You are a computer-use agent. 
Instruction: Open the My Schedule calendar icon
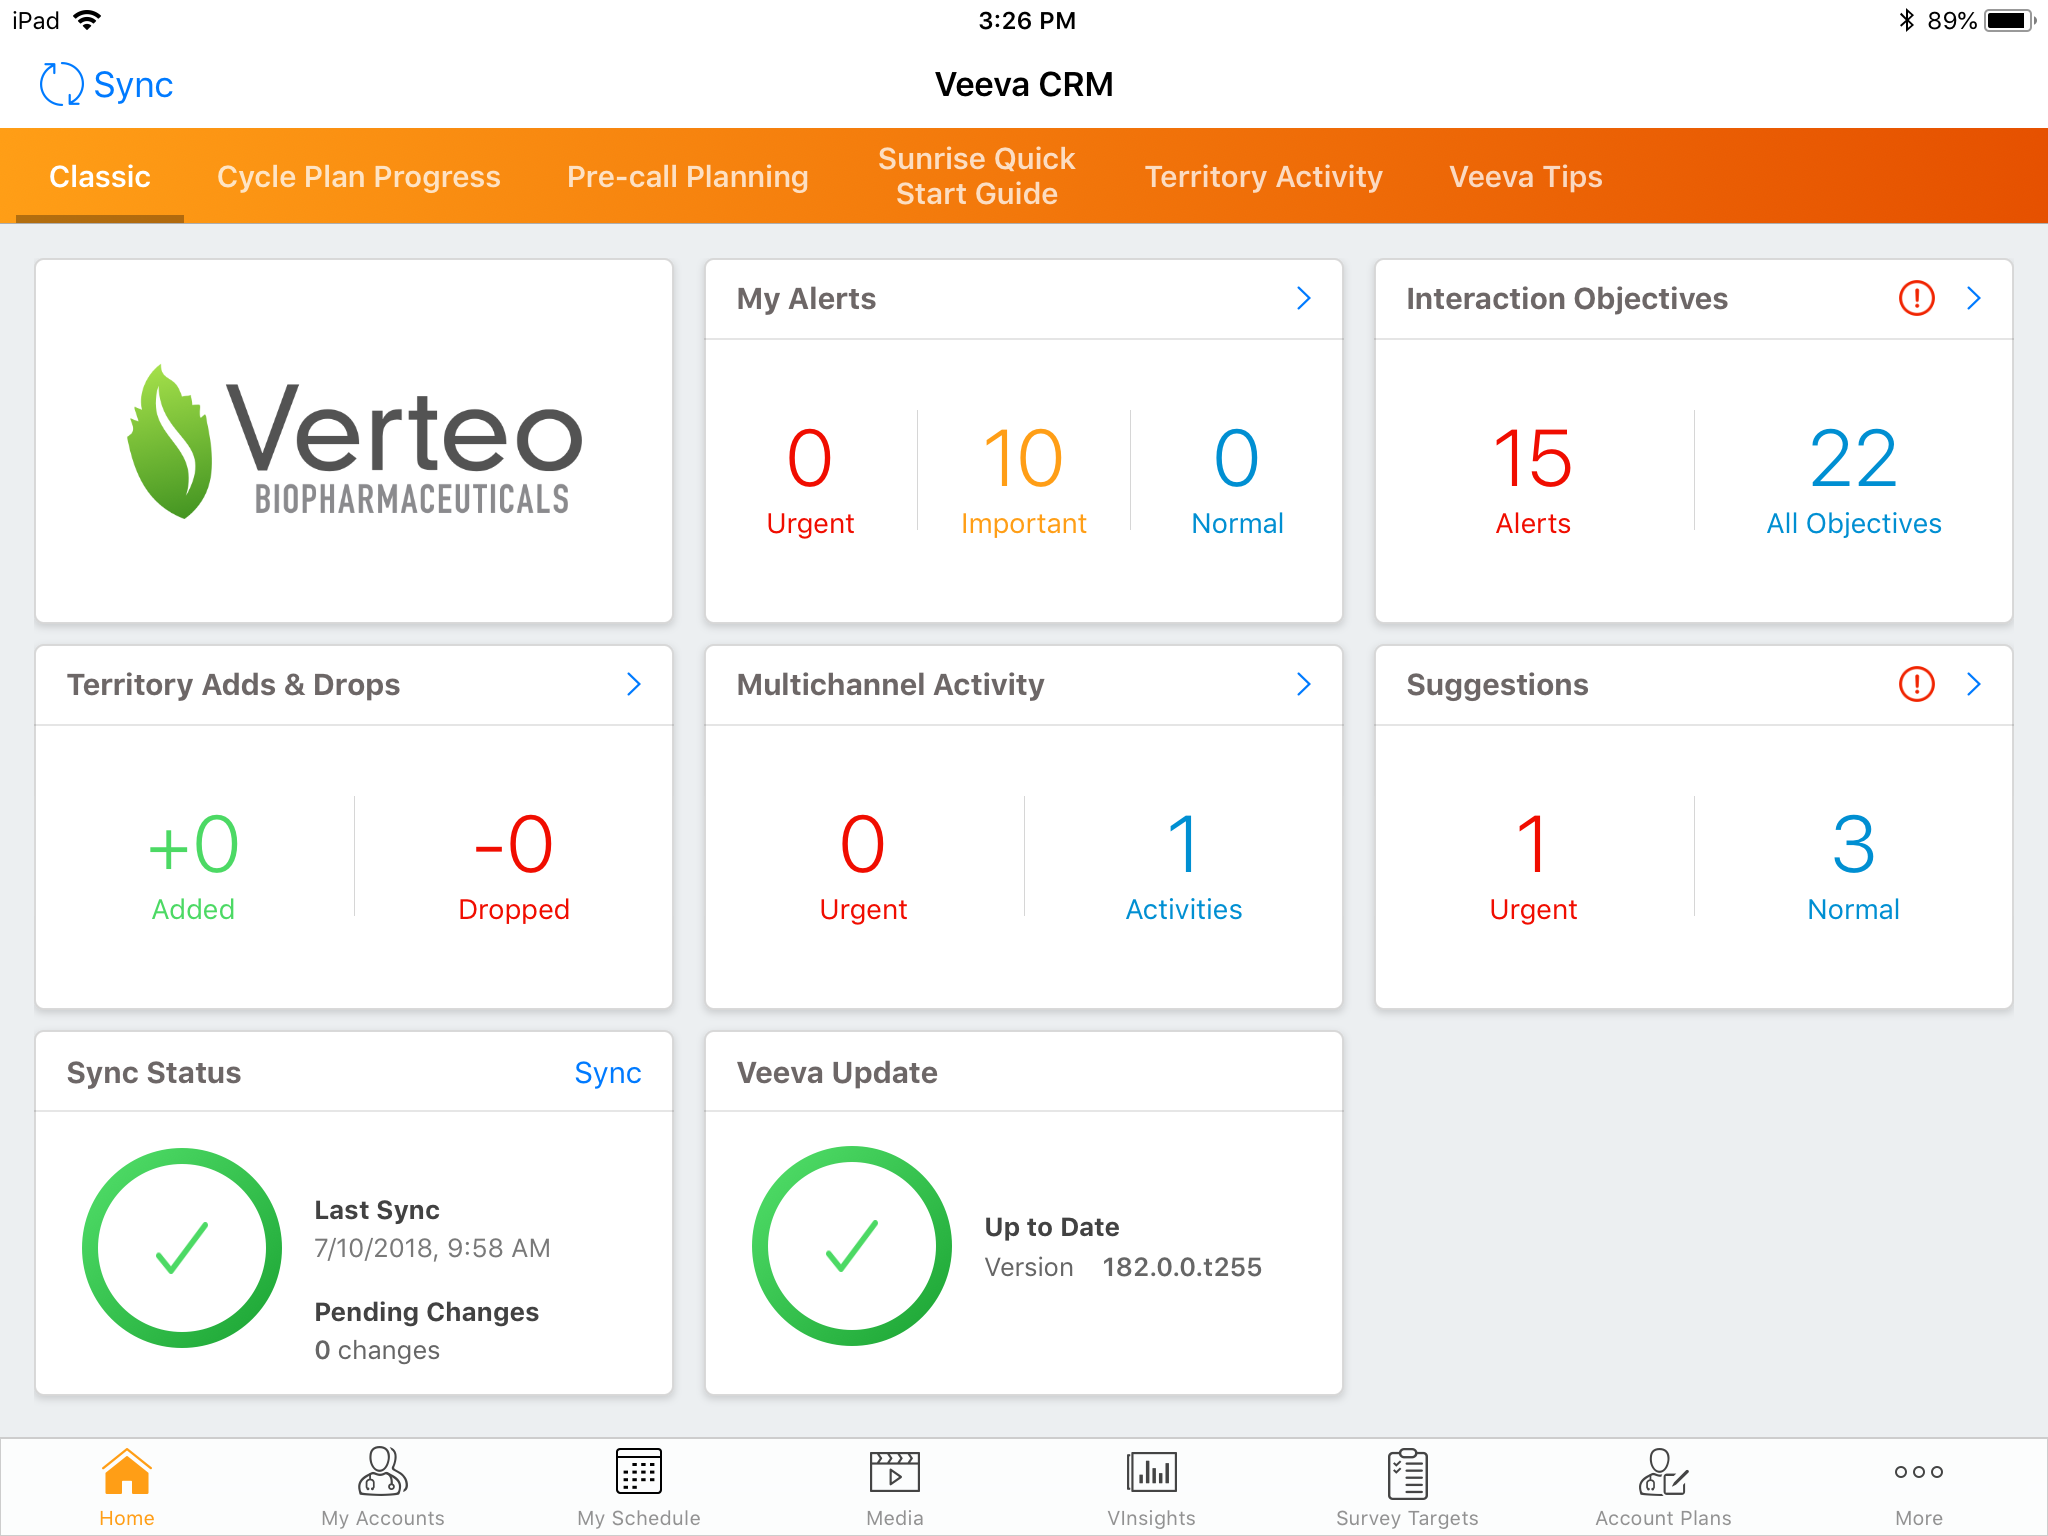[x=638, y=1472]
